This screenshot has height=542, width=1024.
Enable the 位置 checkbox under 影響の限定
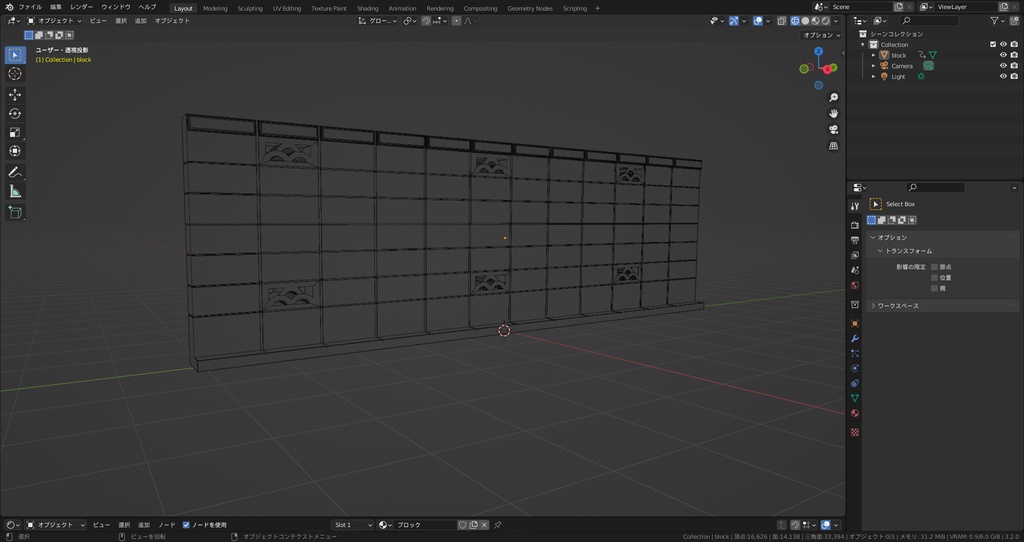935,278
